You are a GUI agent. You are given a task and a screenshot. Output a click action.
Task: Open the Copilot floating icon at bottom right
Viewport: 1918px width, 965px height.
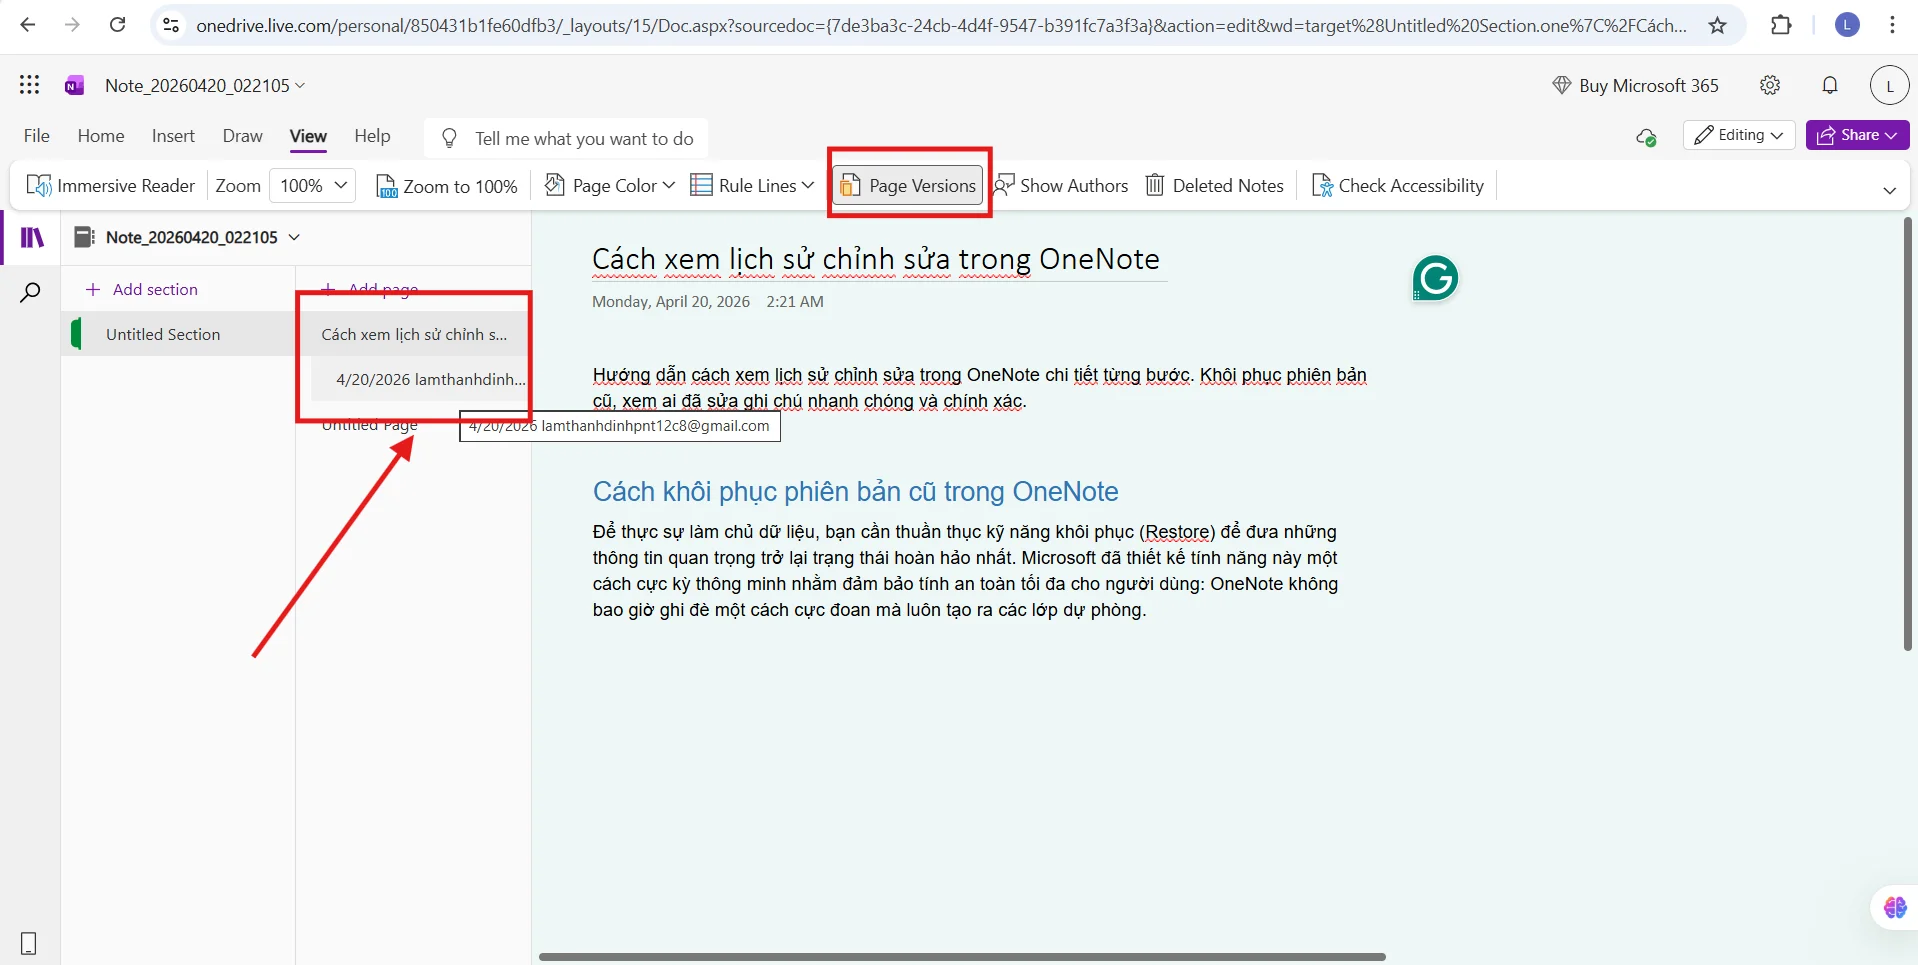(x=1895, y=907)
